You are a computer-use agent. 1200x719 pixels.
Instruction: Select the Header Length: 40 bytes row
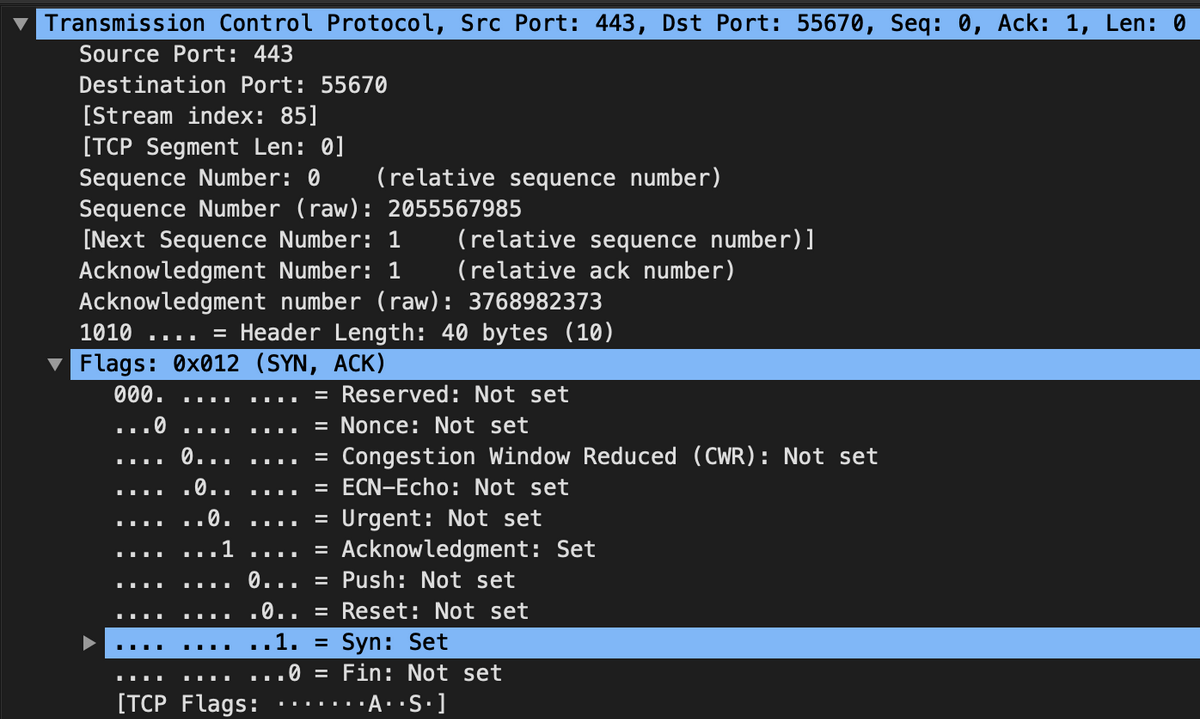pyautogui.click(x=347, y=333)
